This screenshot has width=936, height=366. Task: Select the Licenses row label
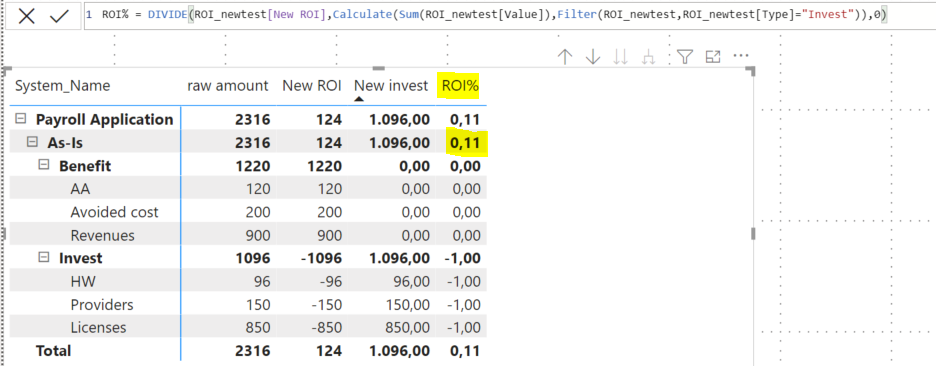(x=98, y=328)
